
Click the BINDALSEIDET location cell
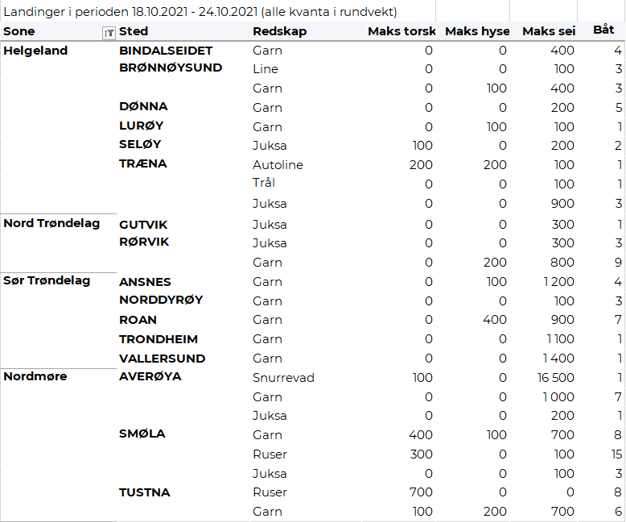tap(166, 50)
